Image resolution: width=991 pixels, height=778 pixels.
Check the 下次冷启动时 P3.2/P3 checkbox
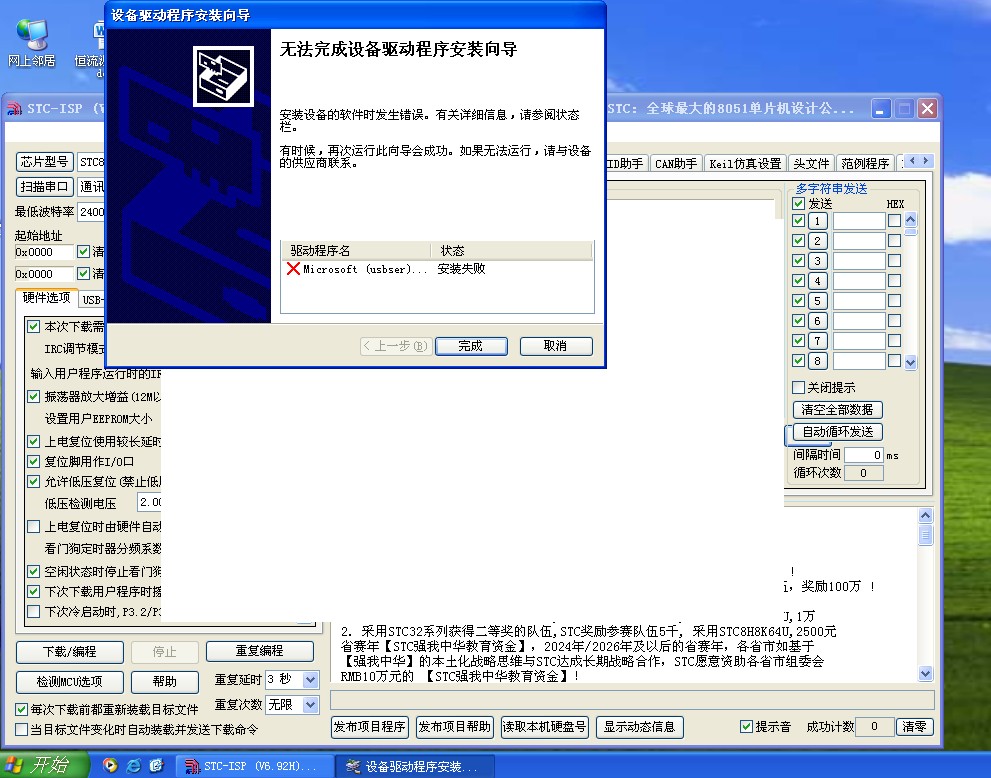[x=33, y=611]
